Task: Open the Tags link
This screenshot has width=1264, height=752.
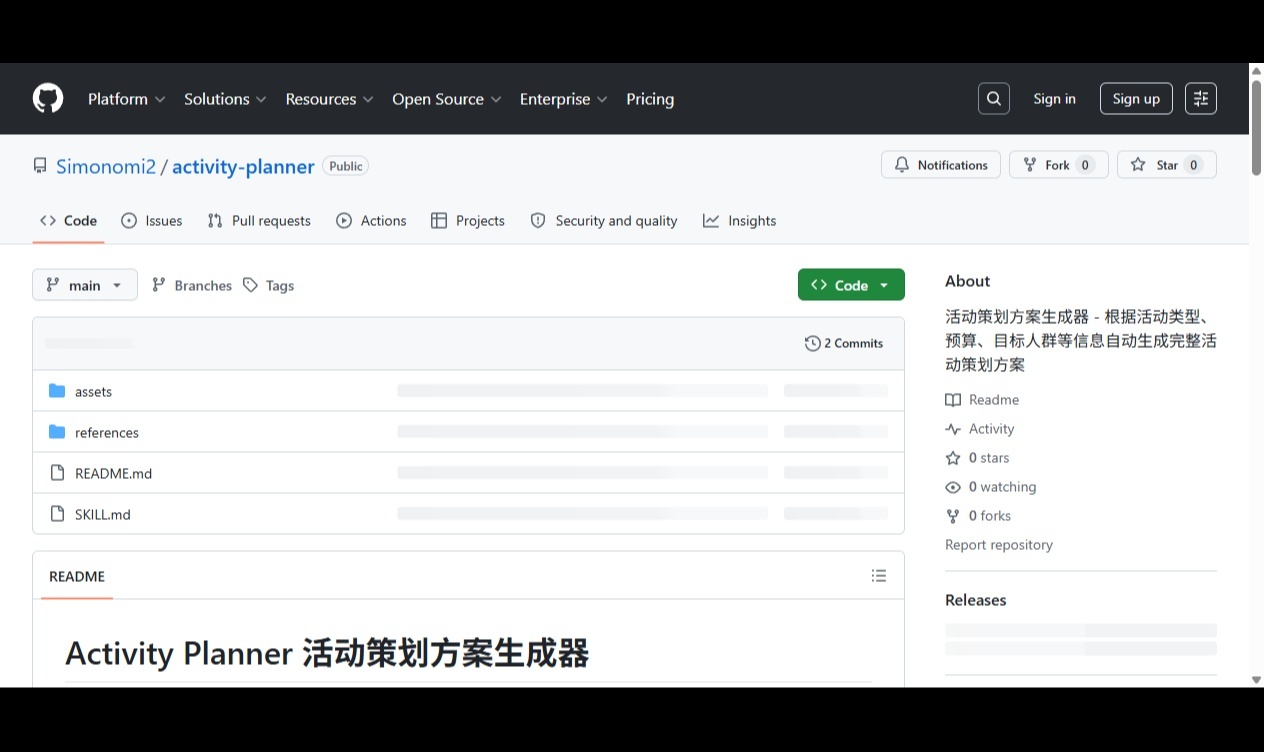Action: pyautogui.click(x=269, y=285)
